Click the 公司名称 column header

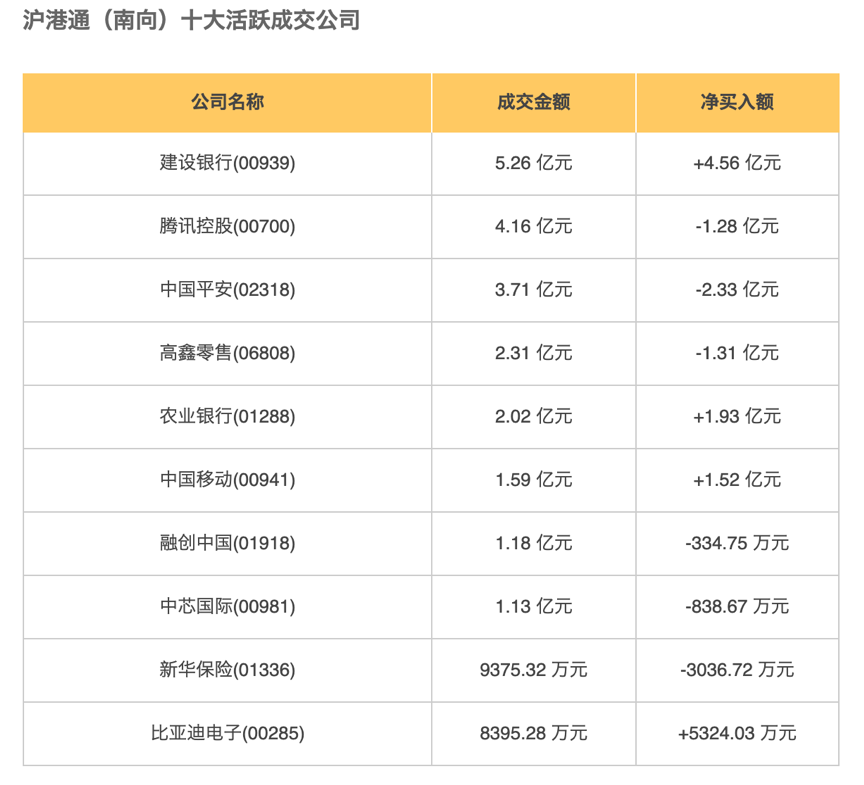coord(228,102)
